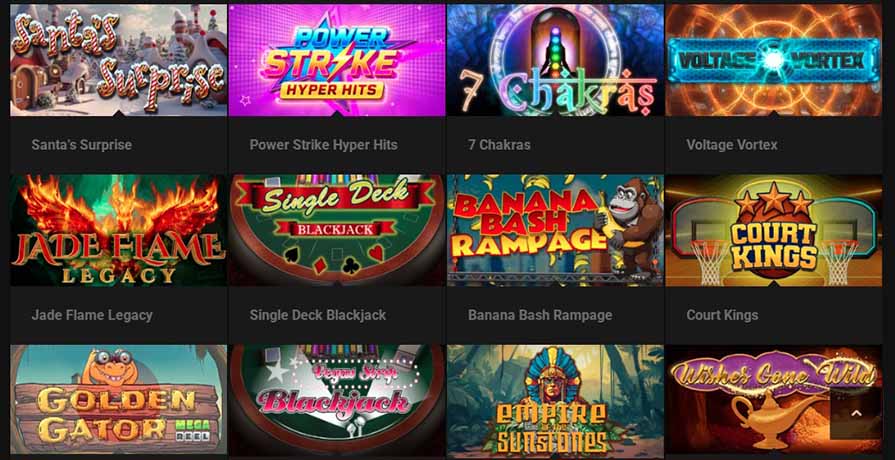Open Banana Bash Rampage gorilla thumbnail

555,231
